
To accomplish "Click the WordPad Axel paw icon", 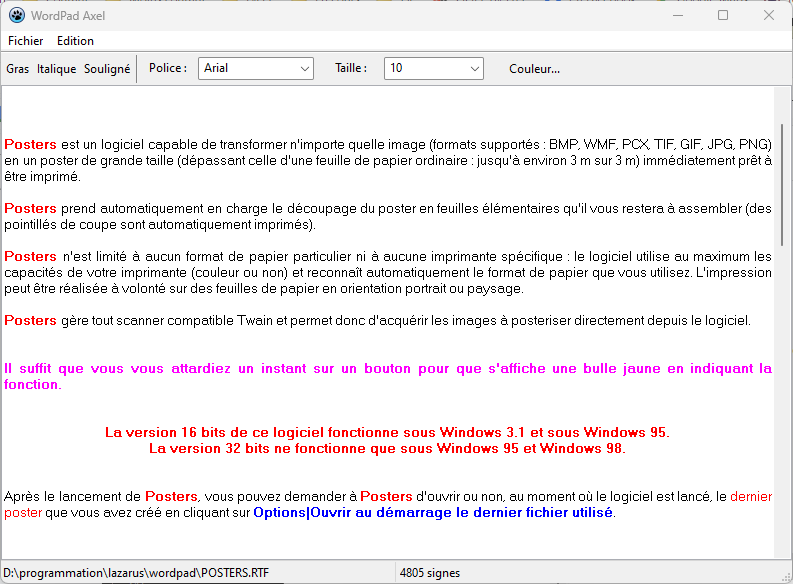I will pyautogui.click(x=17, y=16).
